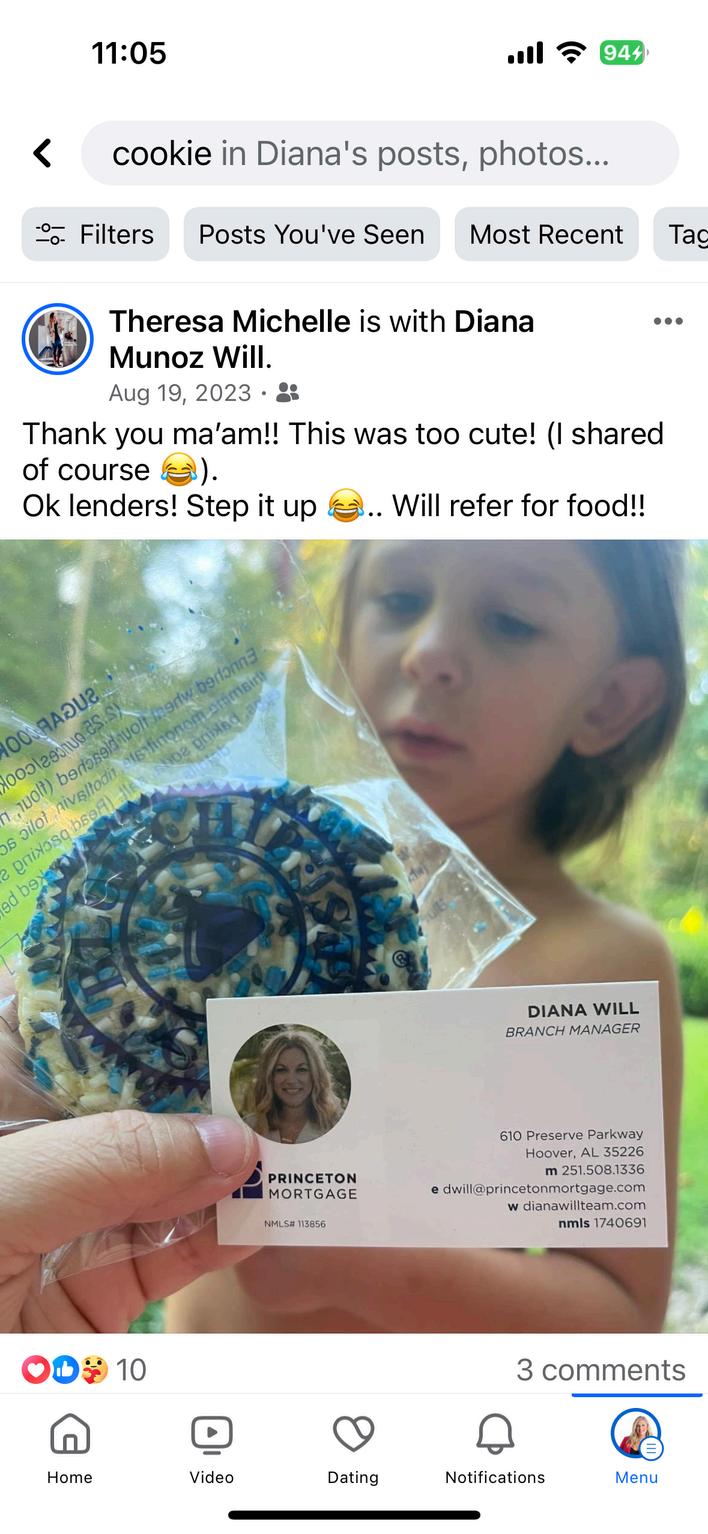The image size is (708, 1534).
Task: Tap the back arrow icon
Action: pos(42,153)
